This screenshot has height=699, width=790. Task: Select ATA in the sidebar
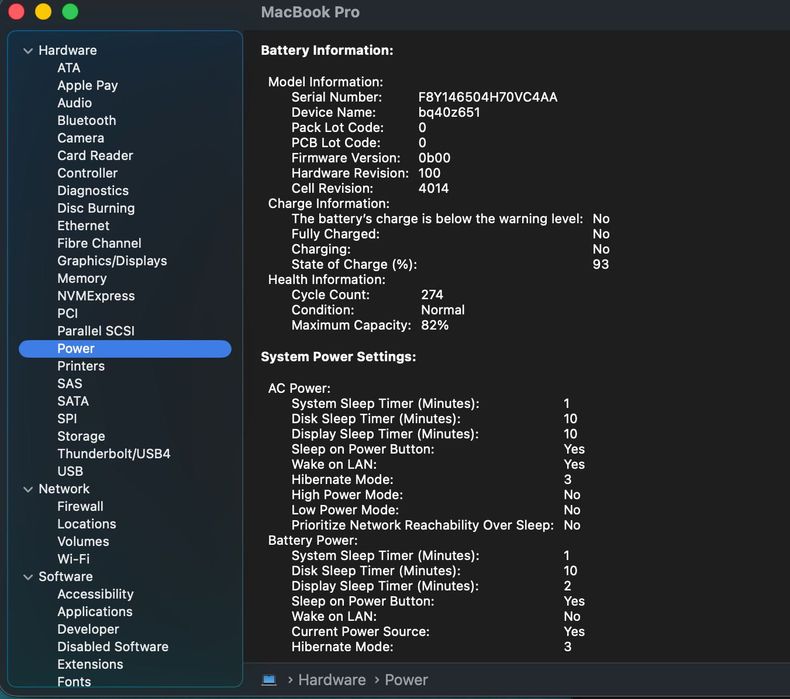(x=69, y=68)
